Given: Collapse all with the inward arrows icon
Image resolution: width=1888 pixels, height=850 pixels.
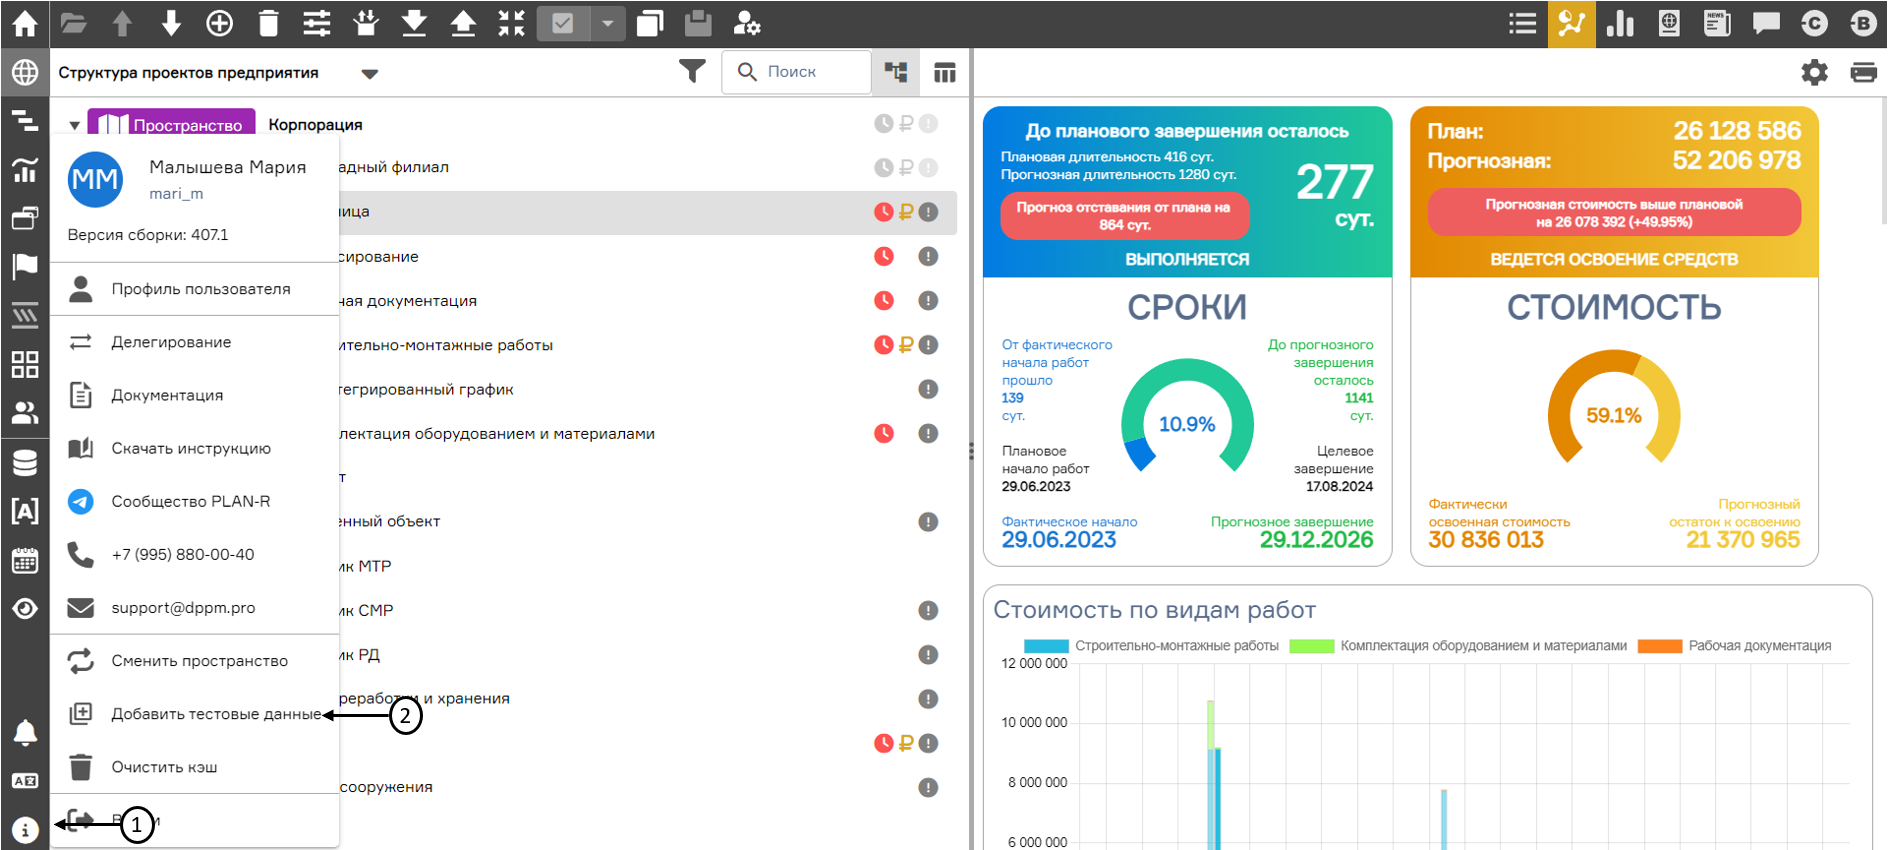Looking at the screenshot, I should [512, 23].
